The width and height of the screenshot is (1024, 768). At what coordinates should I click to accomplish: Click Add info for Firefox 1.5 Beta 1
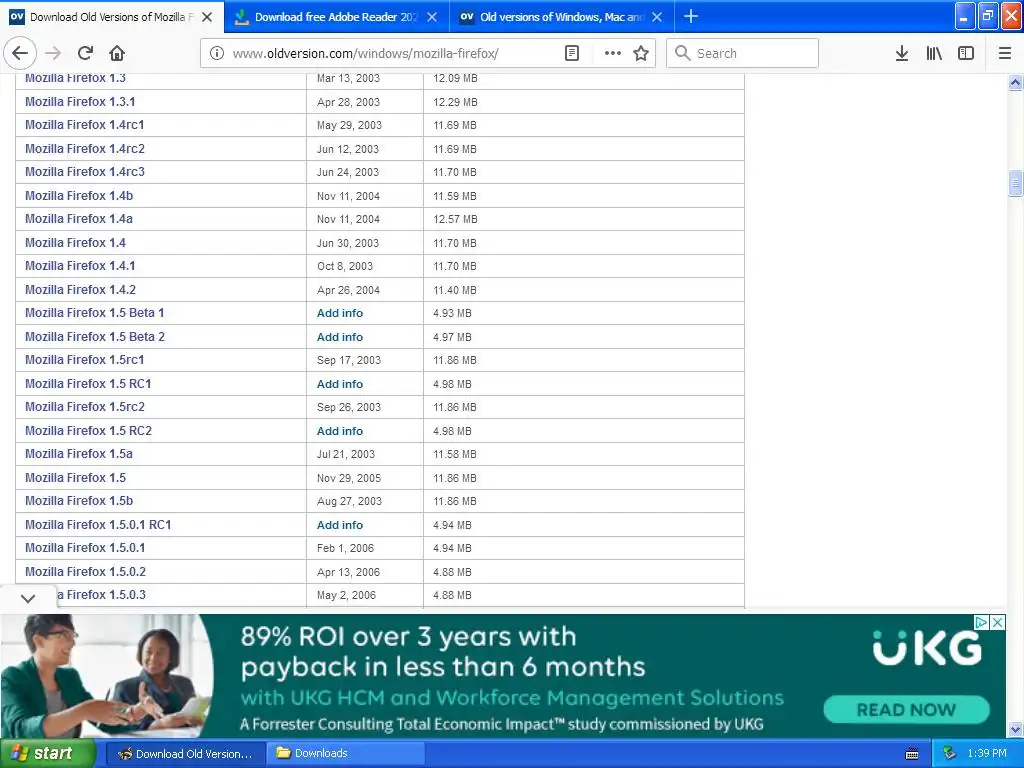(x=340, y=313)
